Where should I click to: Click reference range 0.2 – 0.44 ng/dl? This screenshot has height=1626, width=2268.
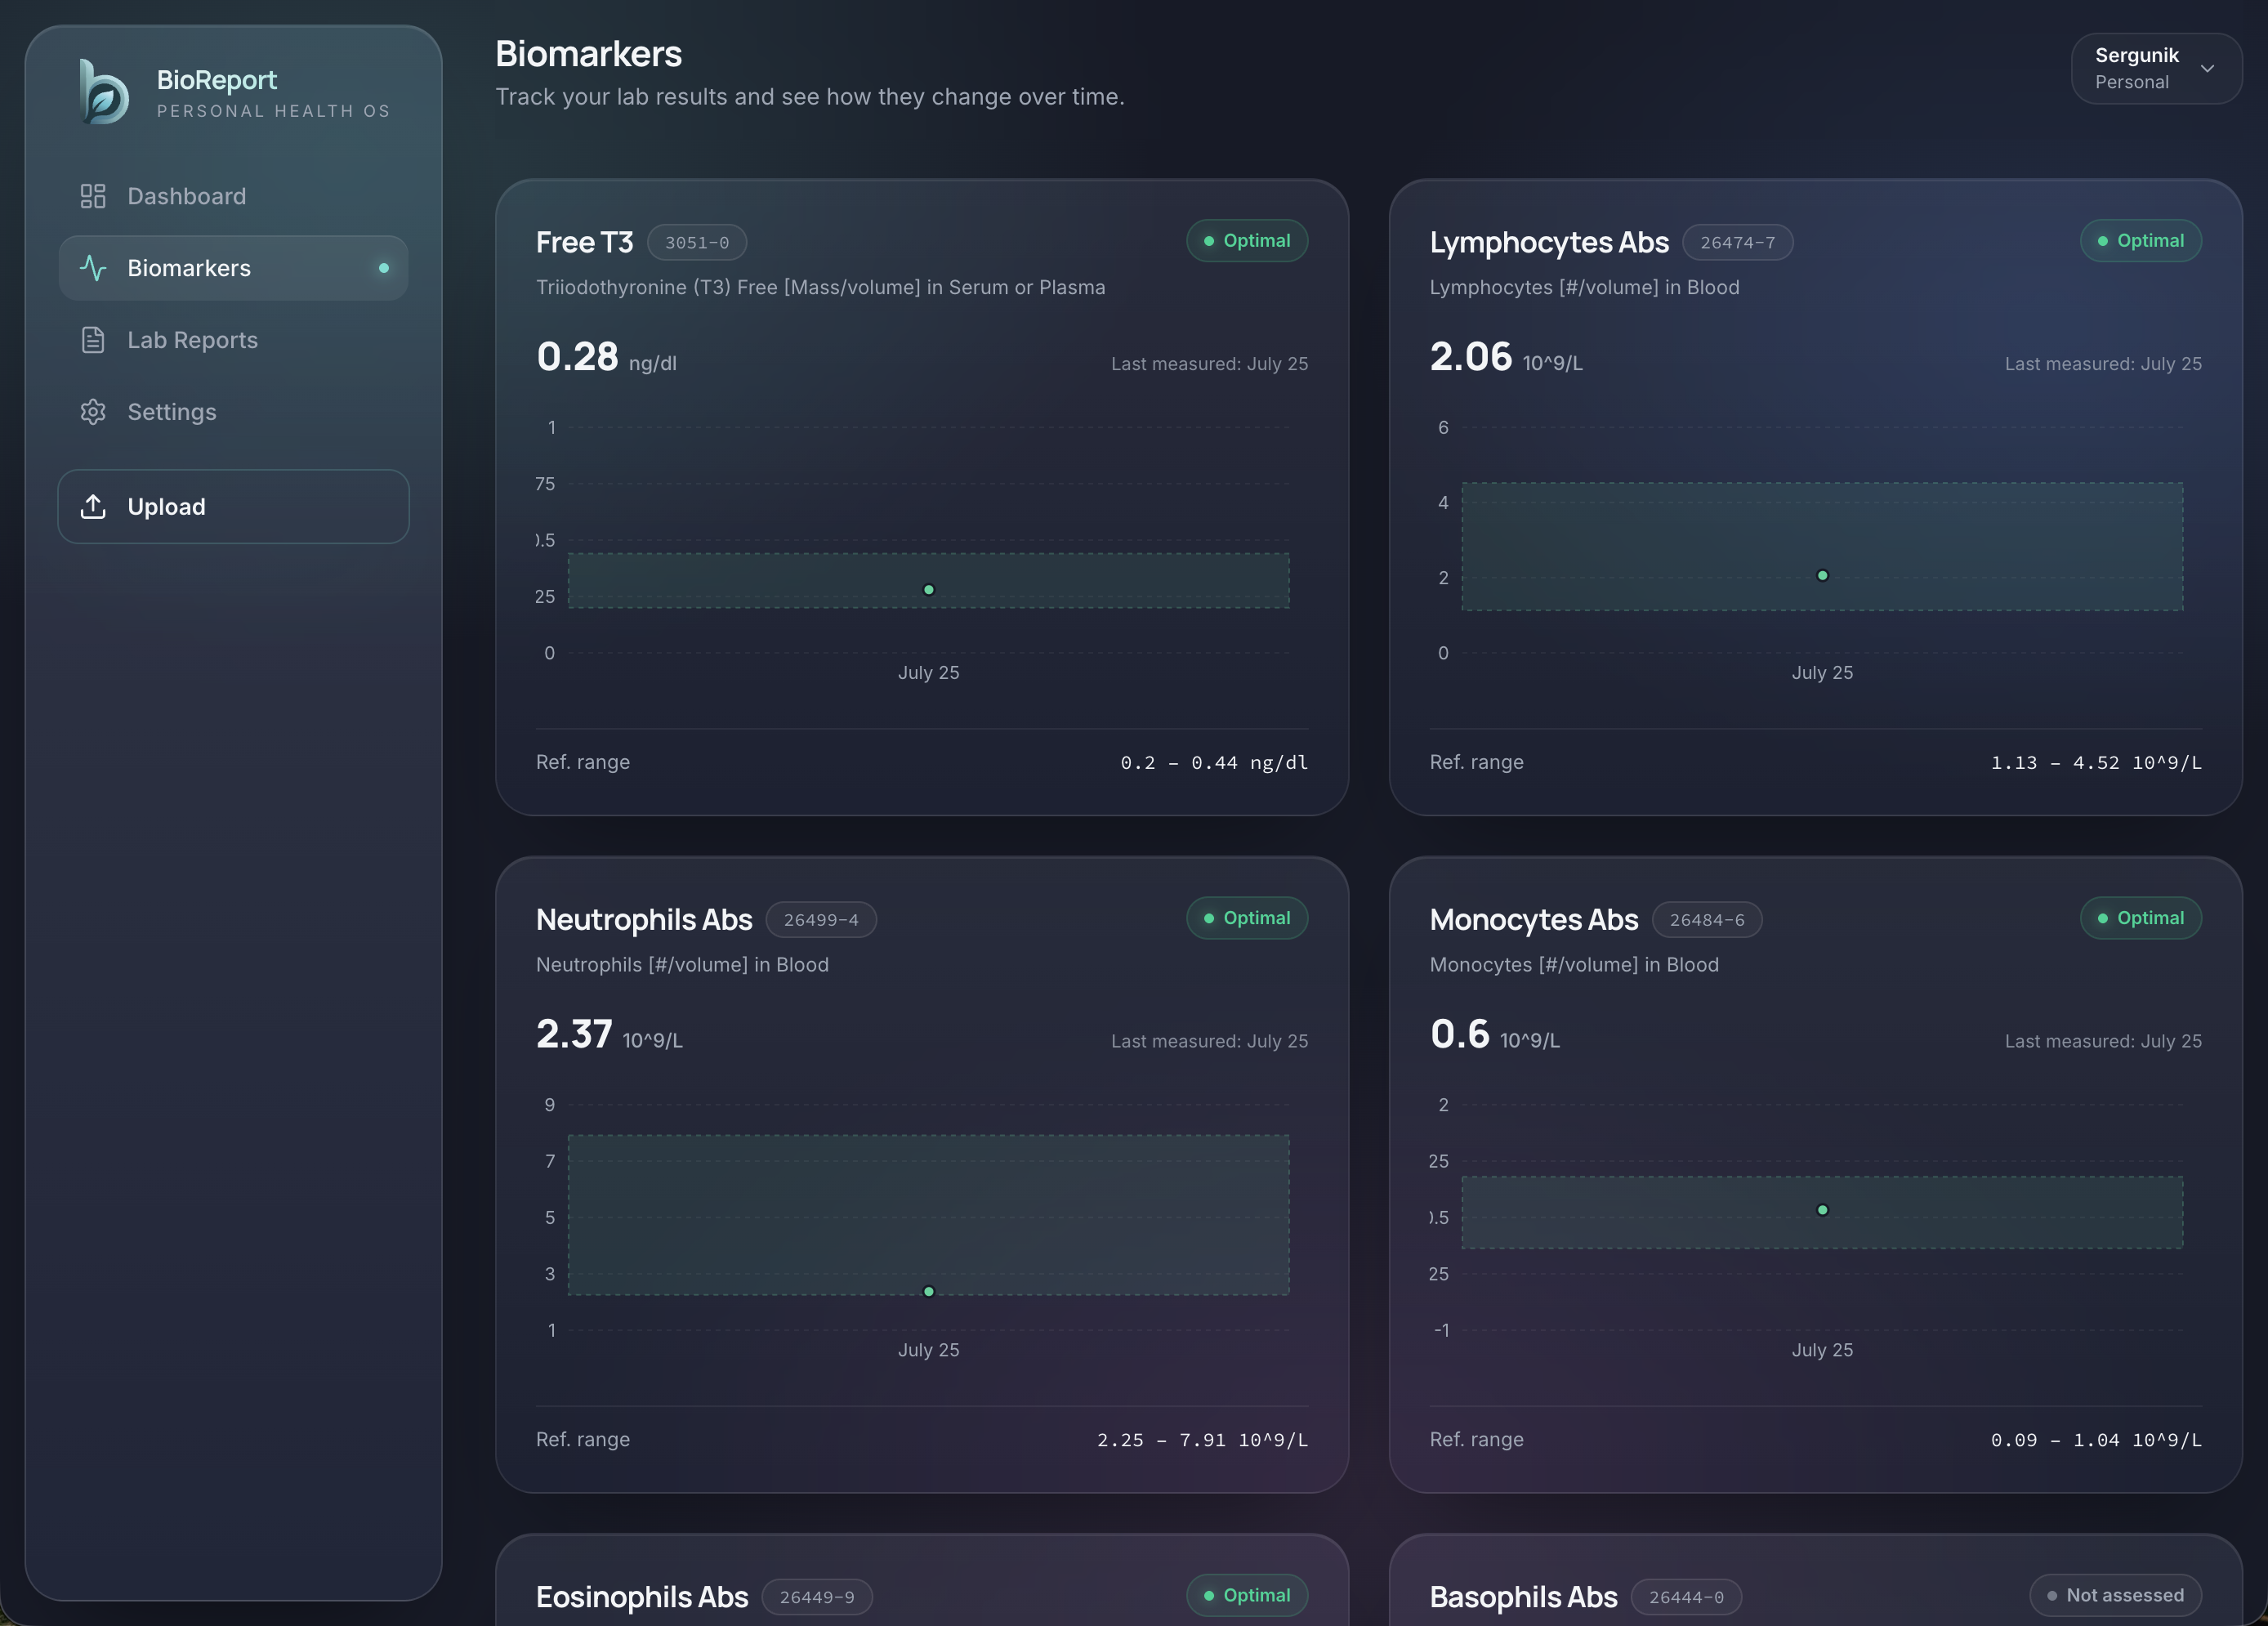click(1214, 762)
